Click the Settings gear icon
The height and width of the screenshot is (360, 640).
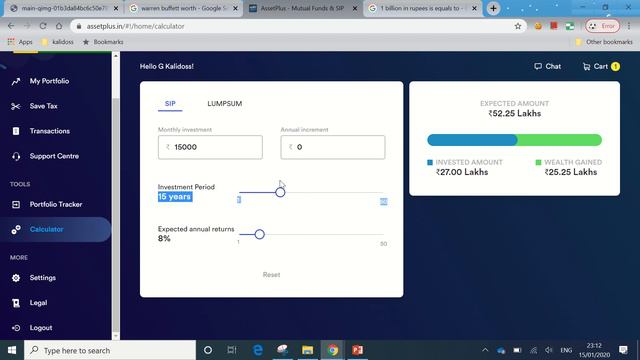click(16, 278)
